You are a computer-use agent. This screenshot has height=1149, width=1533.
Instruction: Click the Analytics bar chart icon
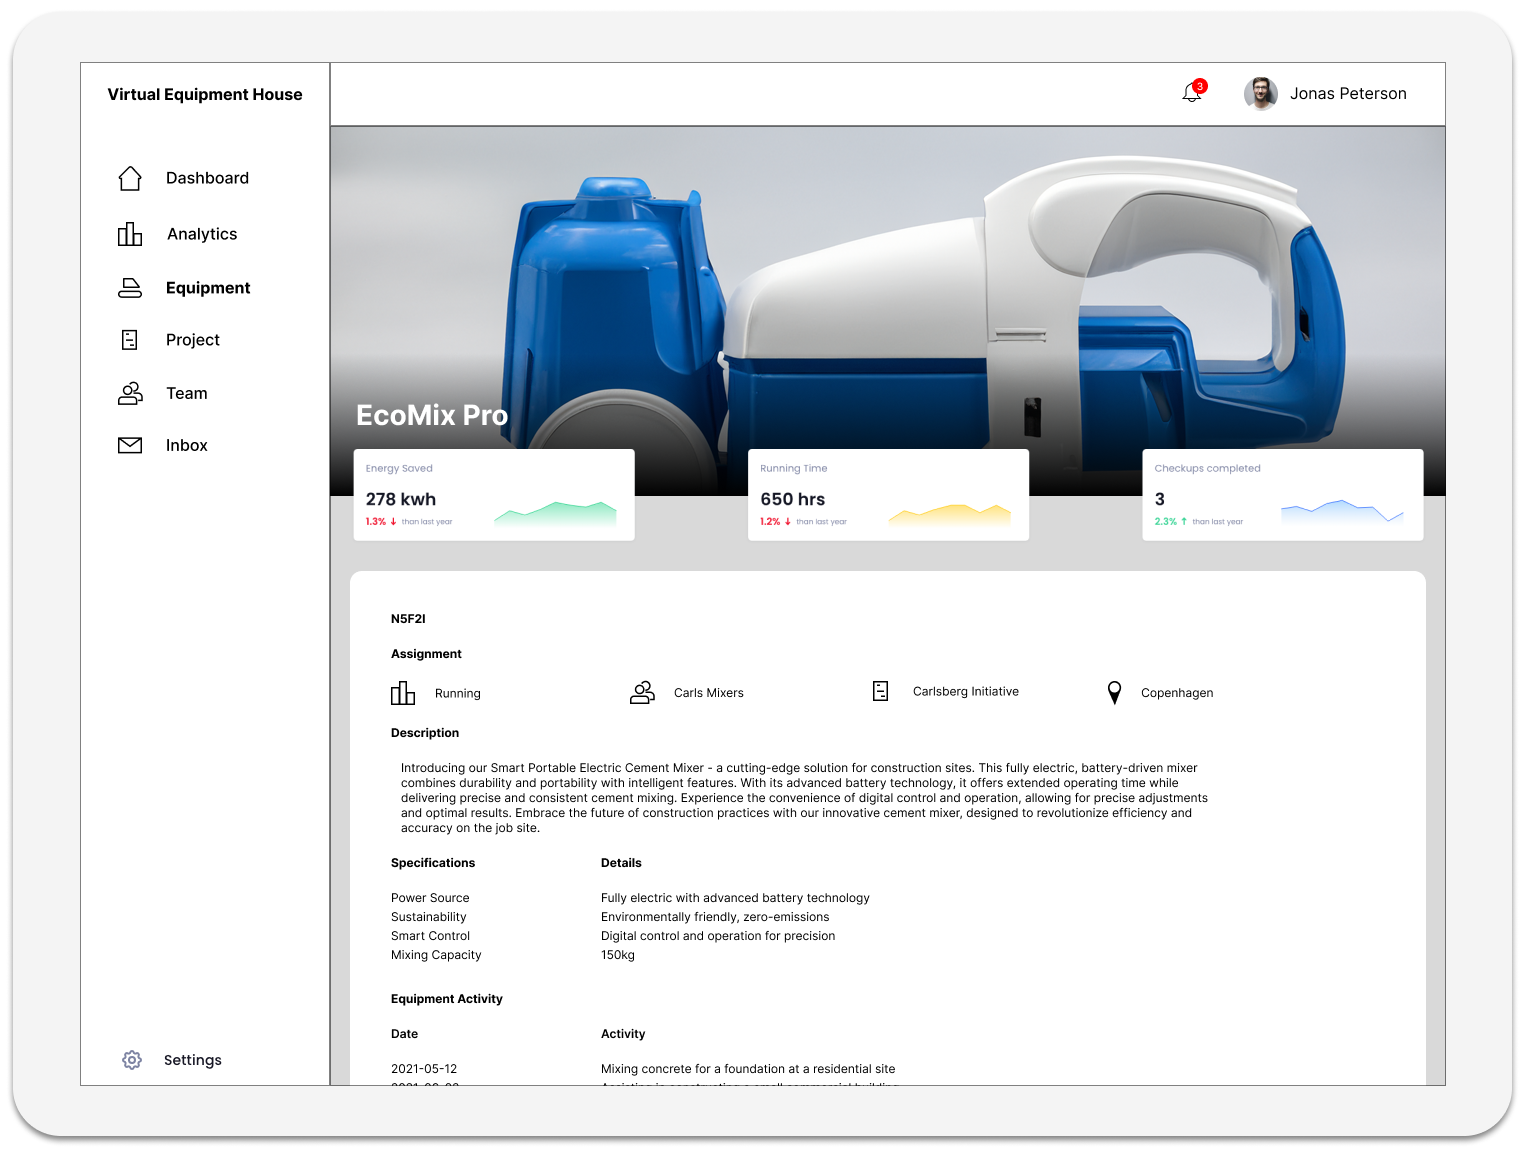[x=130, y=234]
